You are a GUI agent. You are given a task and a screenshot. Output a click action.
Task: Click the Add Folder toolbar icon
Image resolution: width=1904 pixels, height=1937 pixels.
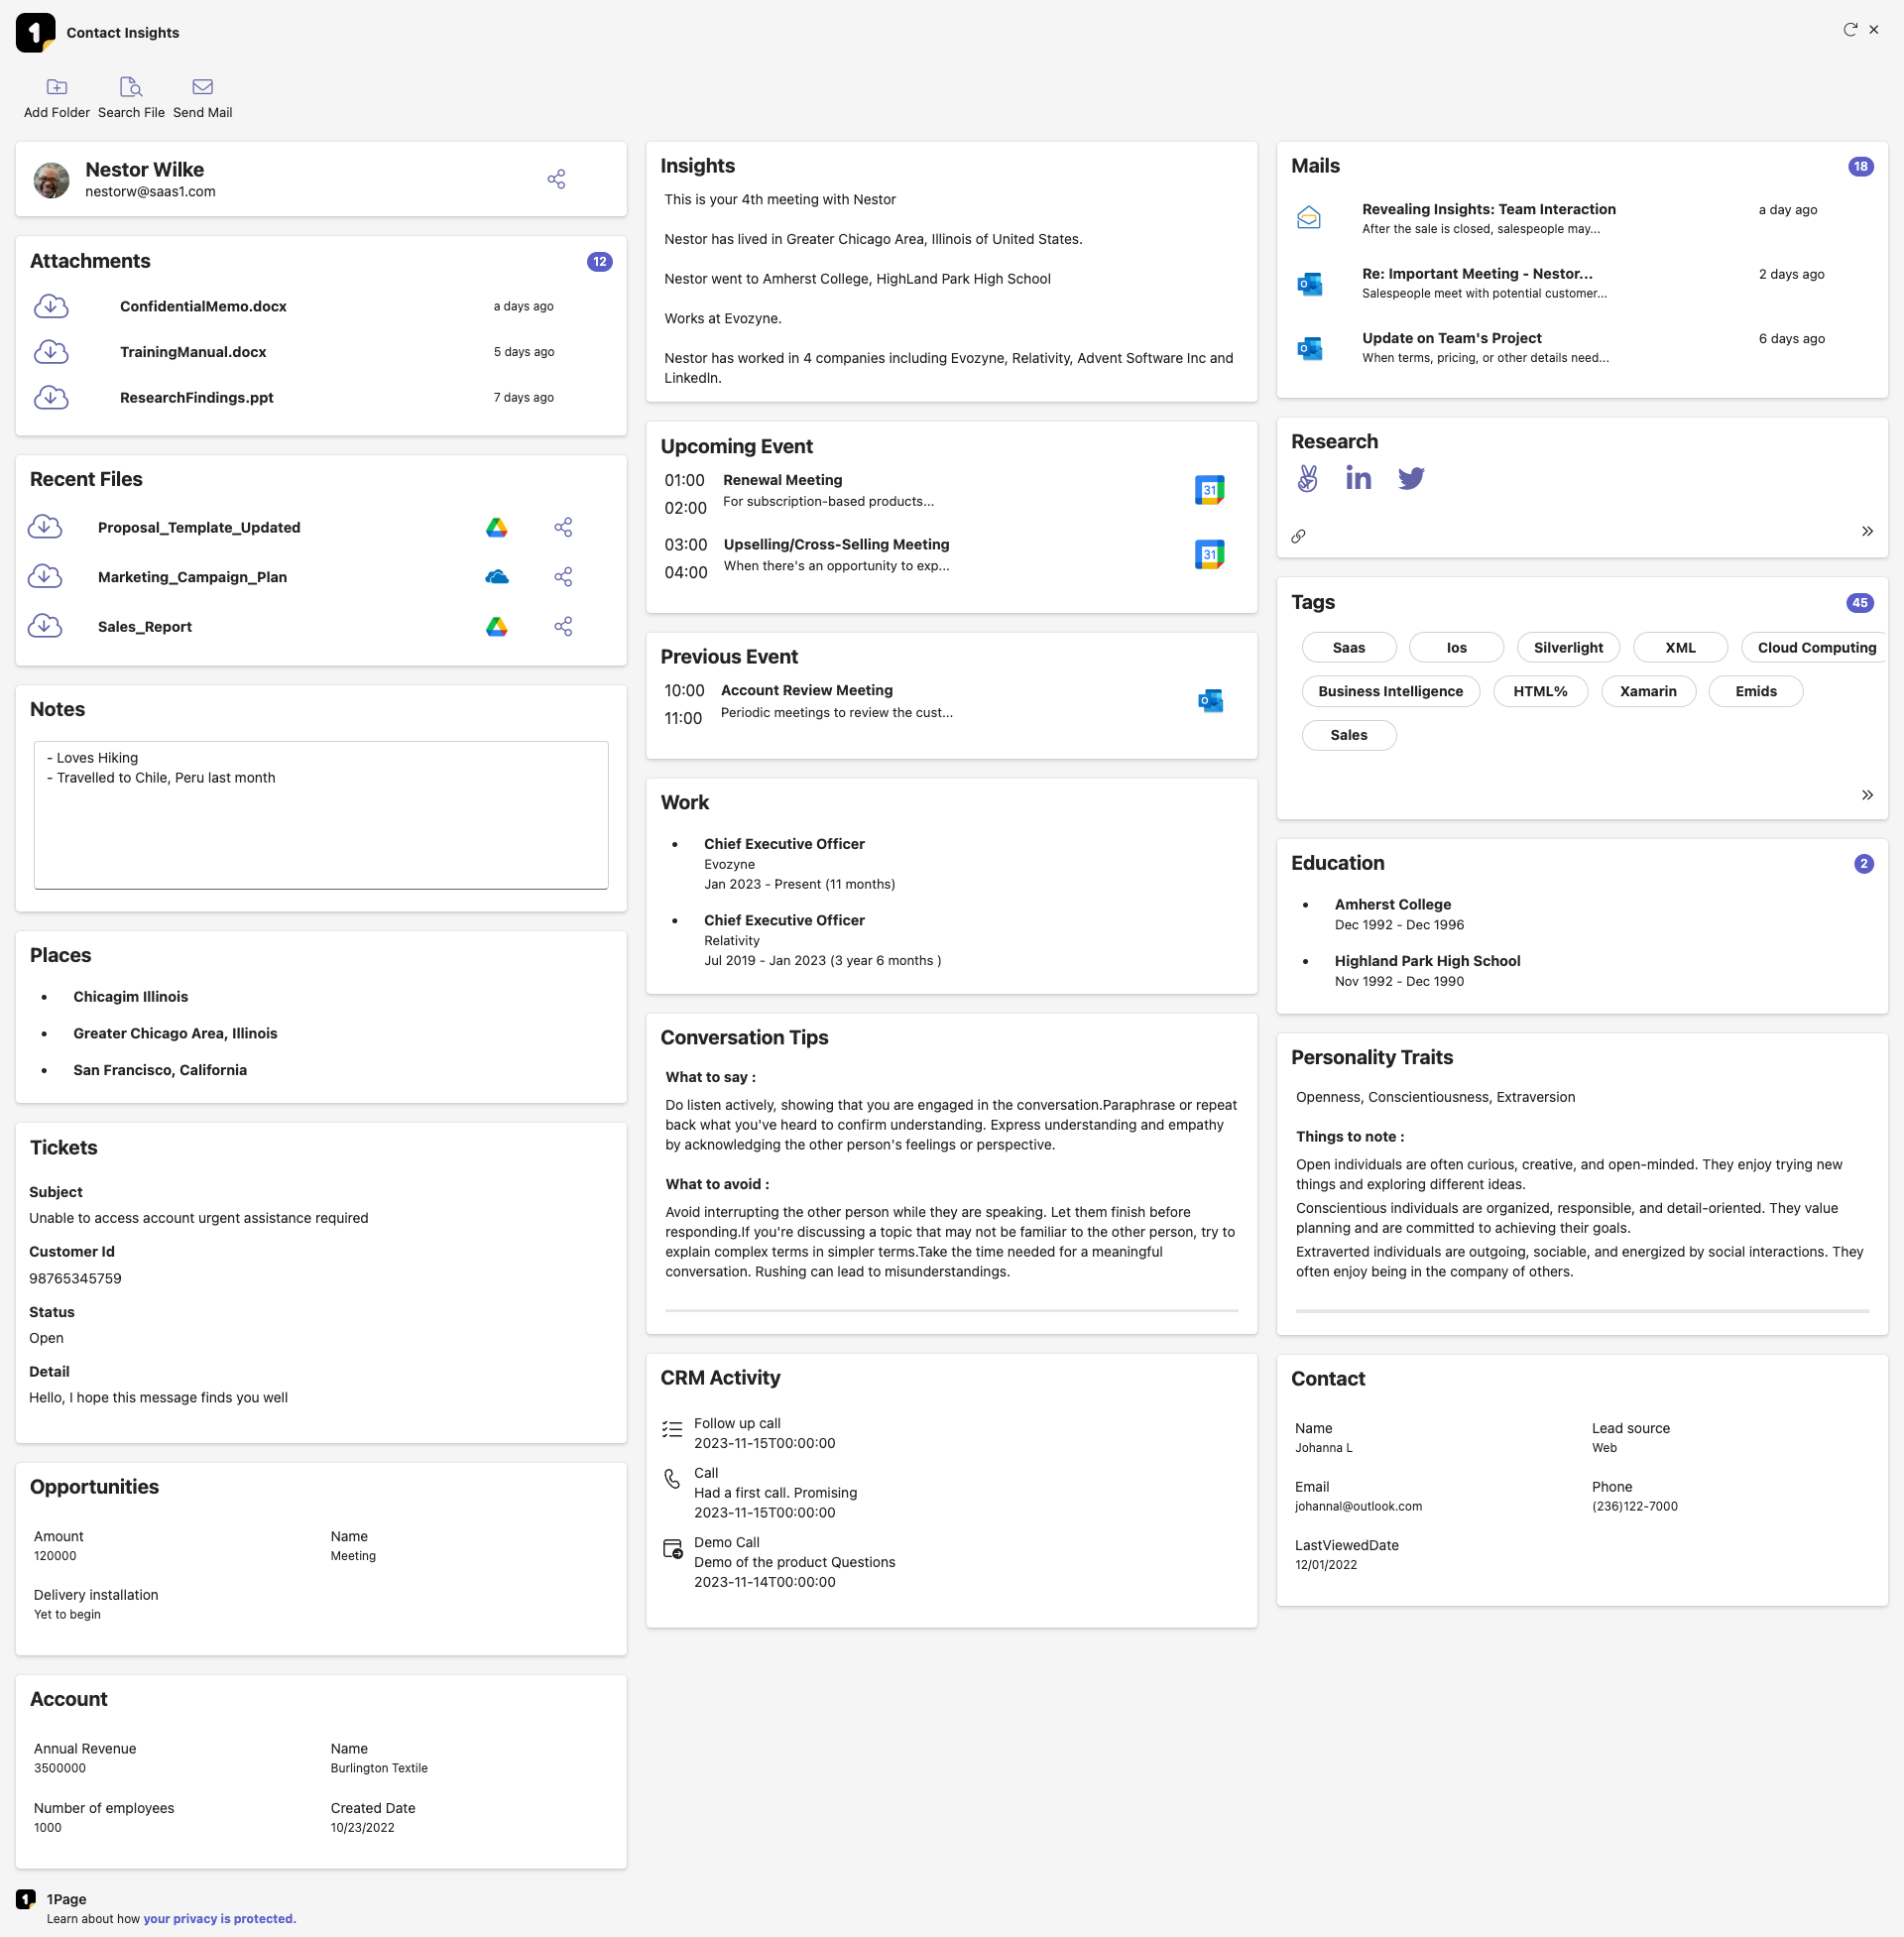57,87
